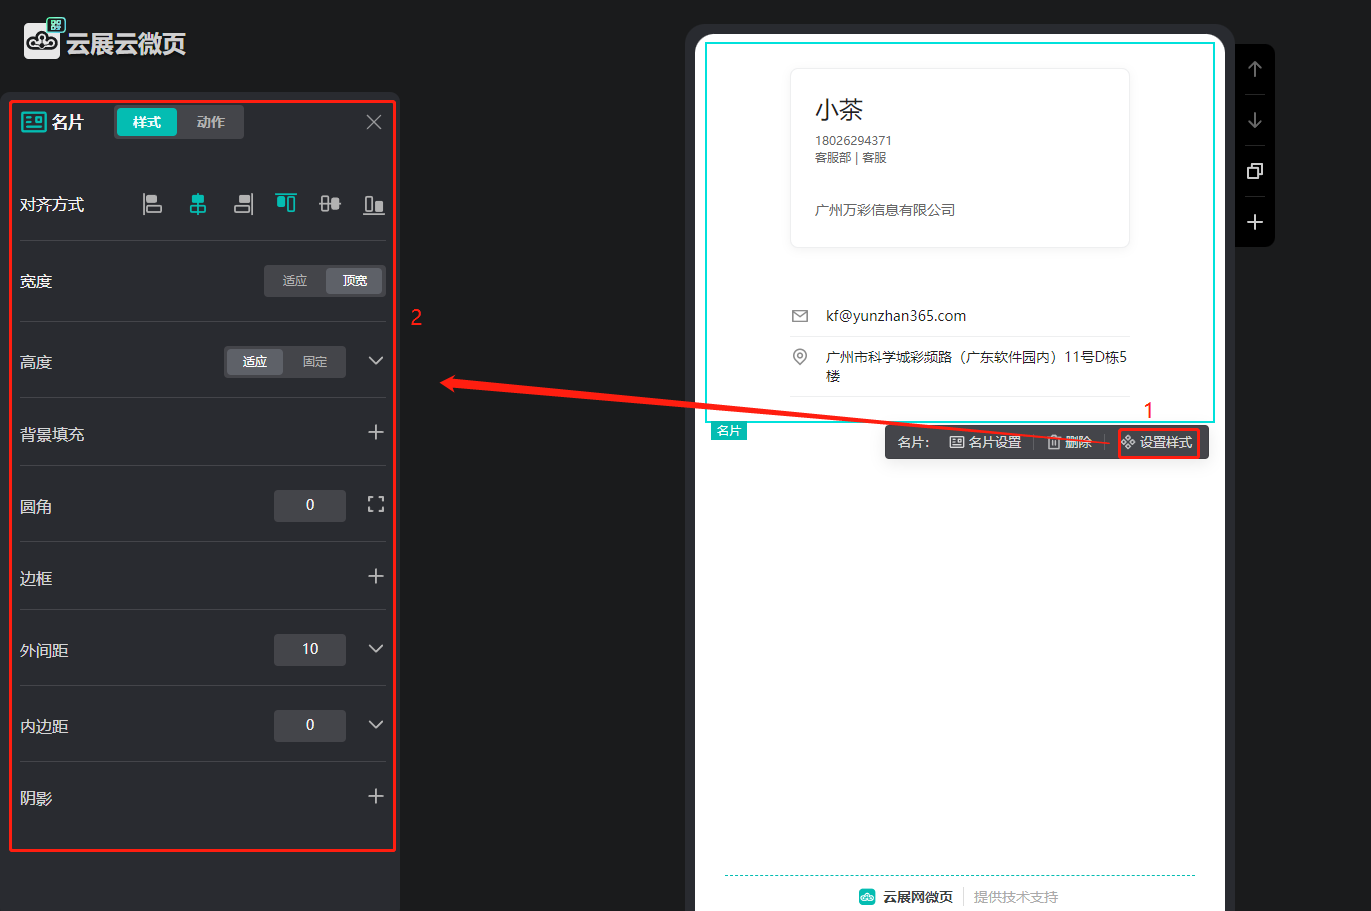Switch to the 动作 tab

click(x=211, y=122)
